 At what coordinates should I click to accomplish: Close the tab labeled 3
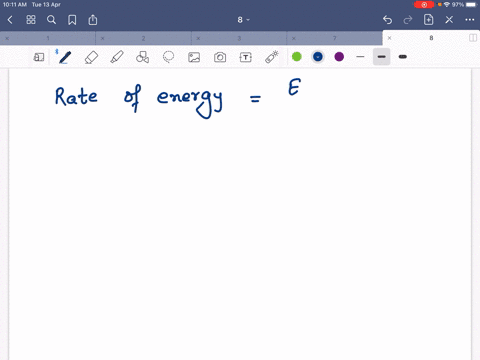(198, 38)
